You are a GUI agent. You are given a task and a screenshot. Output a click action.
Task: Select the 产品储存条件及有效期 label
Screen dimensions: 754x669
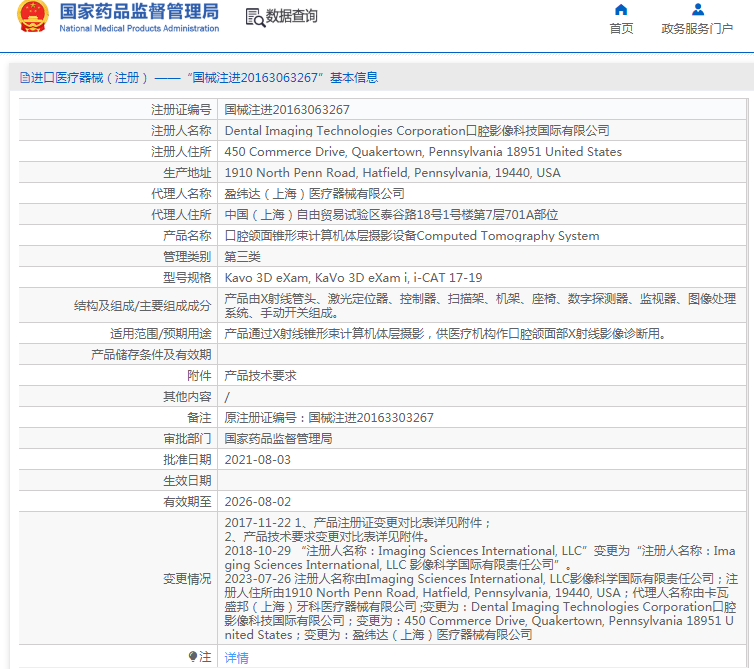pos(151,354)
